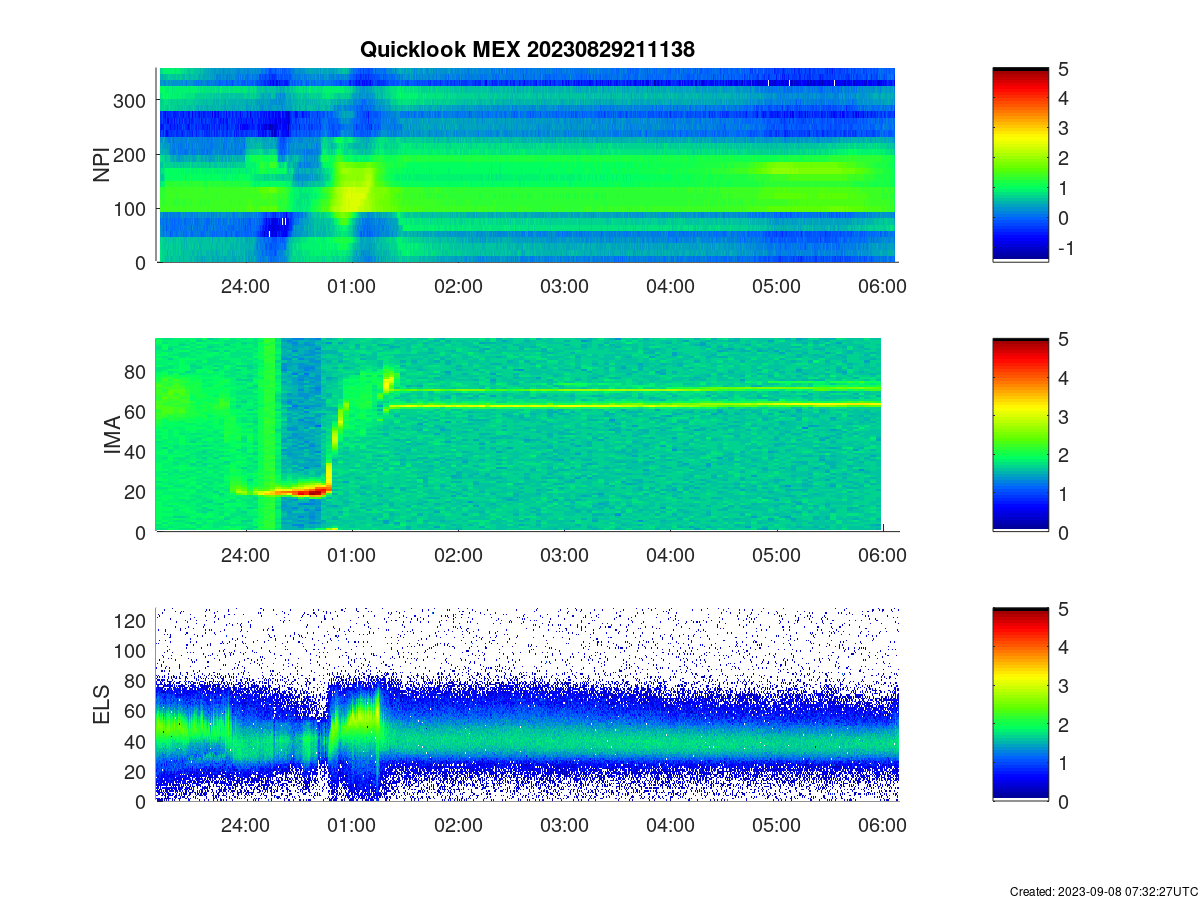
Task: Click the '60' tick on ELS axis
Action: tap(137, 712)
